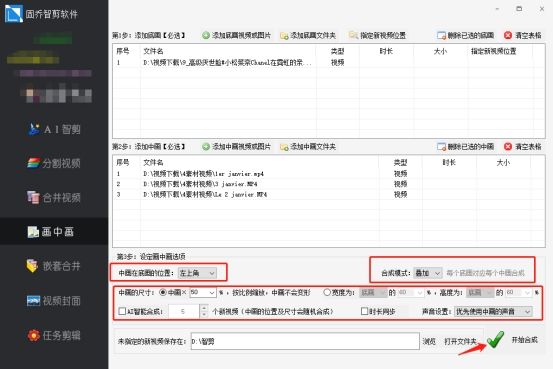Click 大小 column header in 中画 table
The width and height of the screenshot is (553, 369).
503,163
